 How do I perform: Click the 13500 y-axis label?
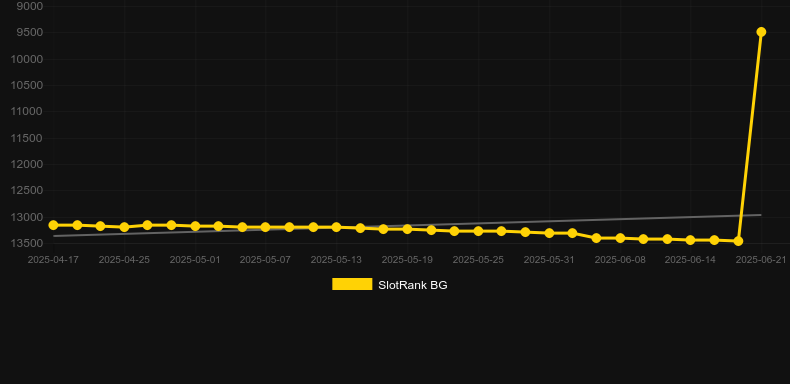[x=27, y=243]
